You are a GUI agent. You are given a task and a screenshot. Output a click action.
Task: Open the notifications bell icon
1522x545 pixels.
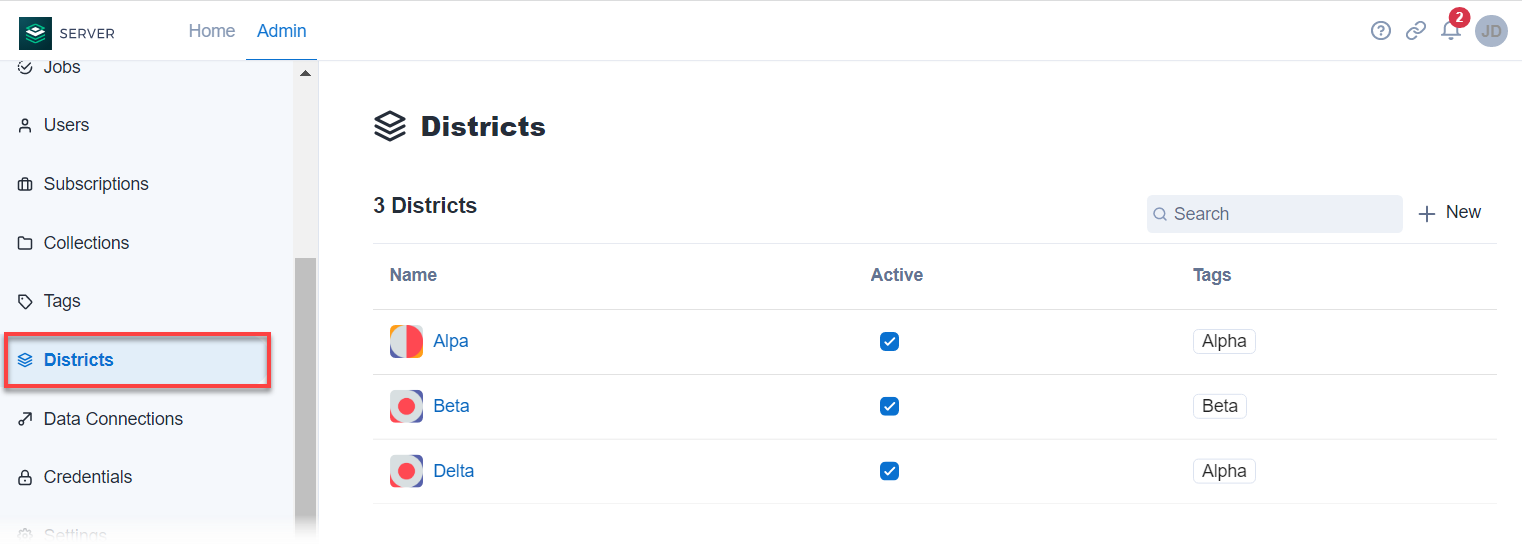(1450, 31)
